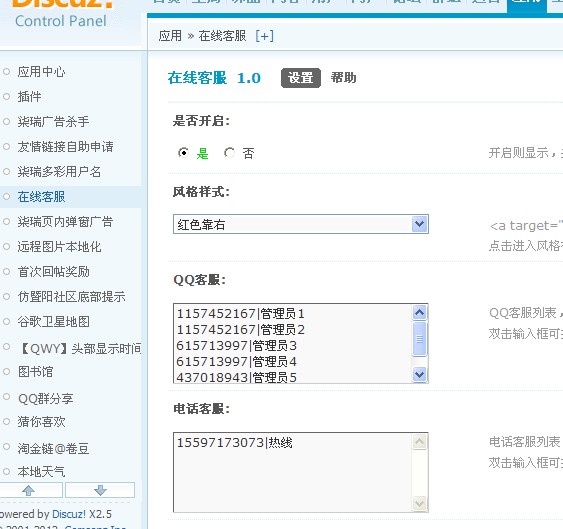Open 谷歌卫星地图 sidebar entry
563x529 pixels.
tap(53, 321)
